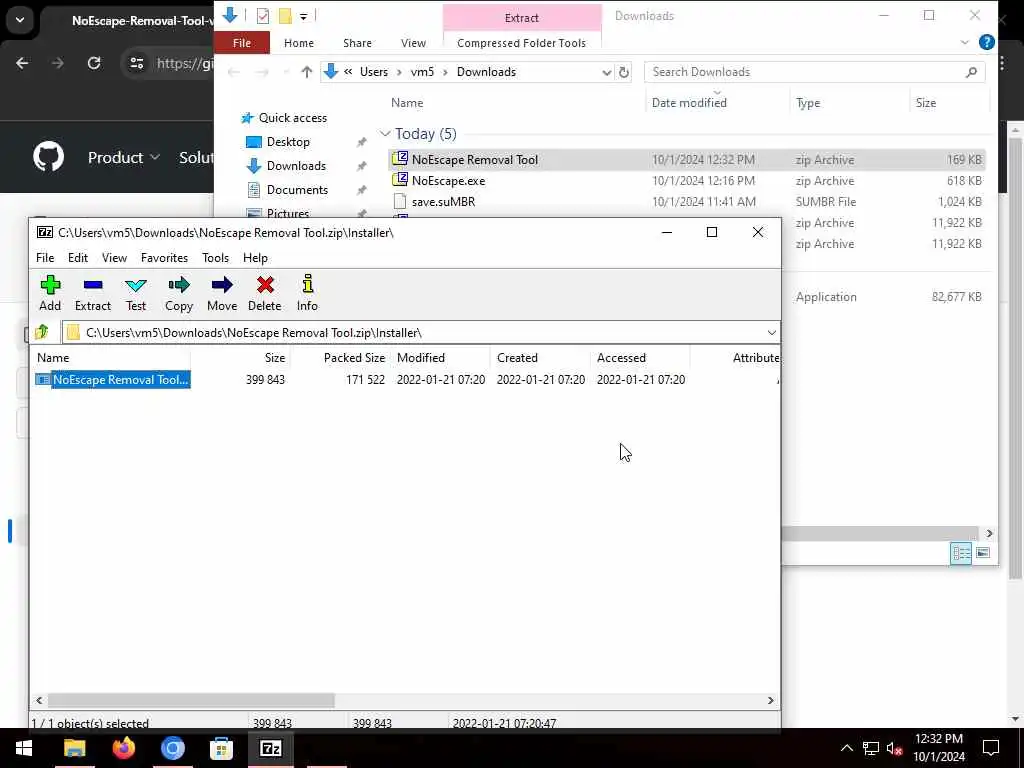1024x768 pixels.
Task: Select NoEscape Removal Tool zip in Explorer
Action: 686,159
